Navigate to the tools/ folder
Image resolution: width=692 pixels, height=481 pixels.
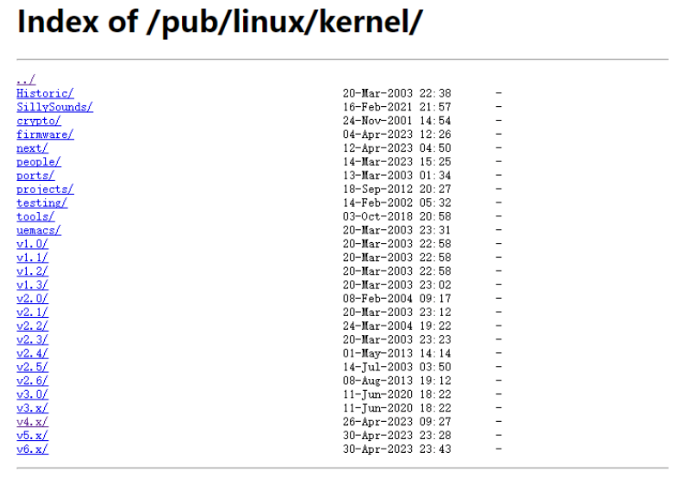coord(35,216)
